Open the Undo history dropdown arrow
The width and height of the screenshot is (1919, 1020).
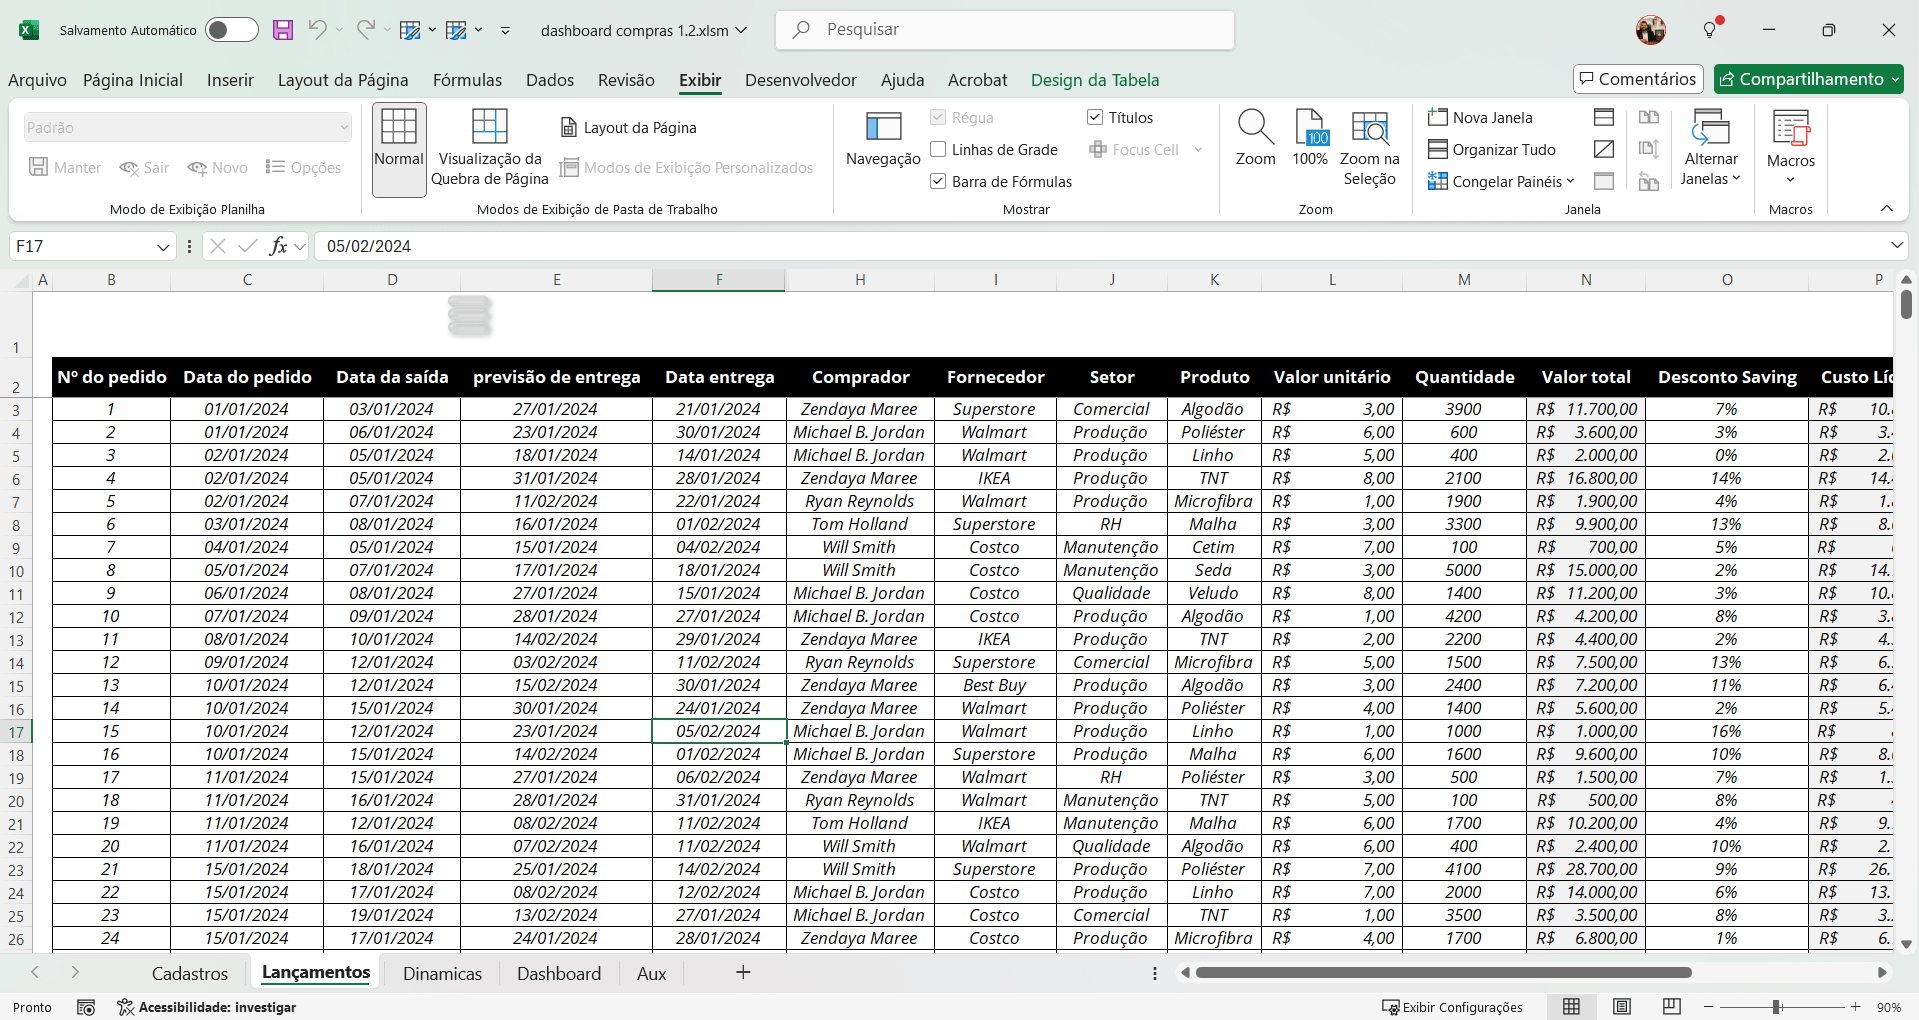[339, 30]
